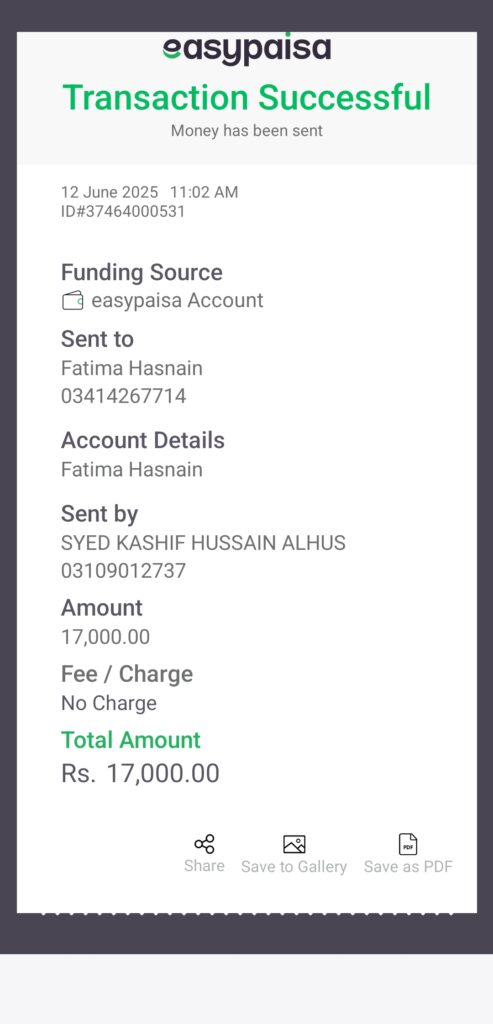The image size is (493, 1024).
Task: Click the Money has been sent subtitle
Action: pyautogui.click(x=247, y=131)
